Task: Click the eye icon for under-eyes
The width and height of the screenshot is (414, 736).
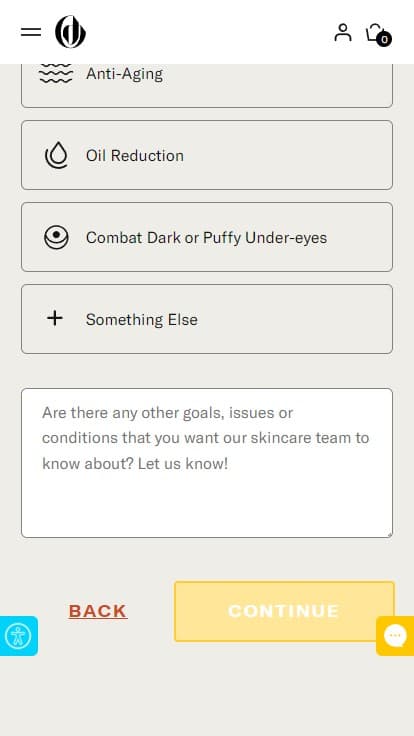Action: pyautogui.click(x=56, y=237)
